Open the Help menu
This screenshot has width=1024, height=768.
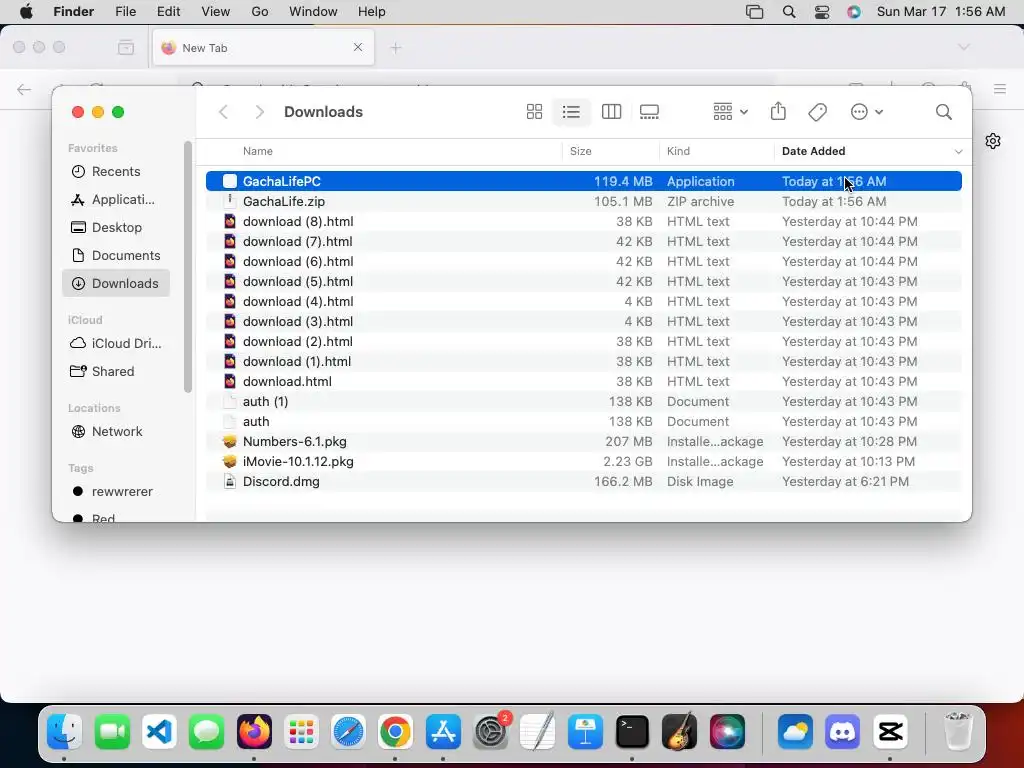click(x=372, y=12)
